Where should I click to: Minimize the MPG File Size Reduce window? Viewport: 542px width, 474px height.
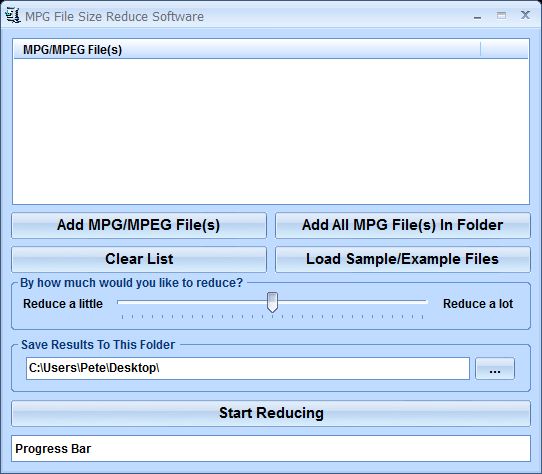tap(478, 17)
